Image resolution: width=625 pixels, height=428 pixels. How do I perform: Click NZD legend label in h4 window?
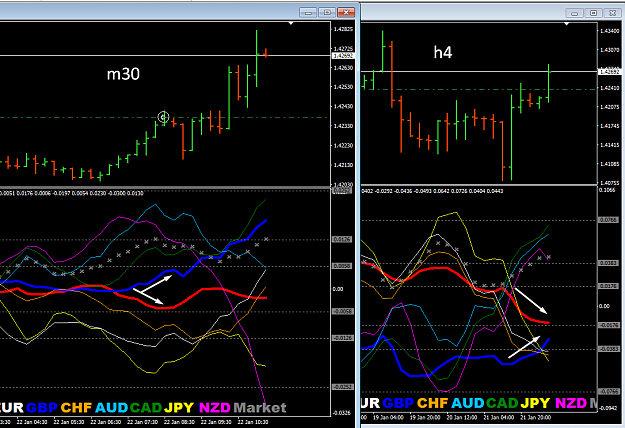click(571, 403)
